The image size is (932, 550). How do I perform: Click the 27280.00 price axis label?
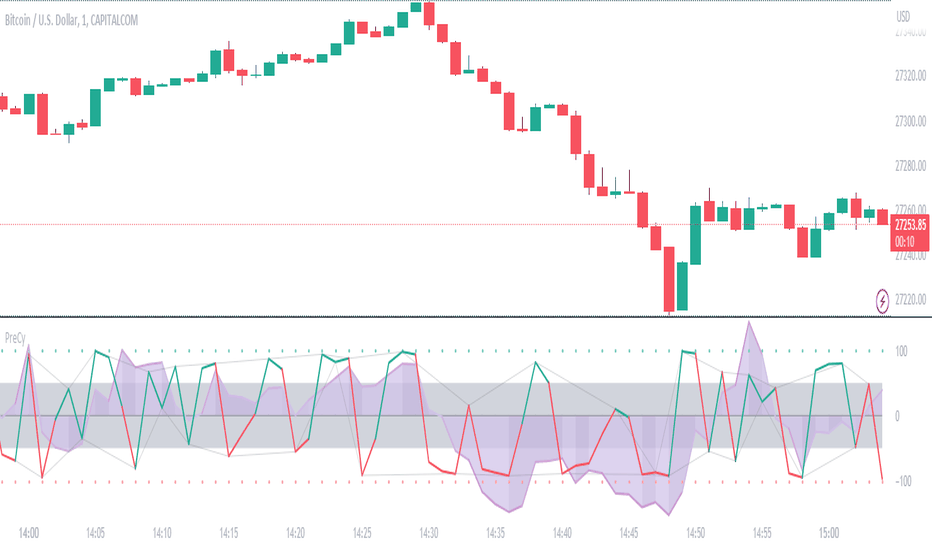click(910, 165)
